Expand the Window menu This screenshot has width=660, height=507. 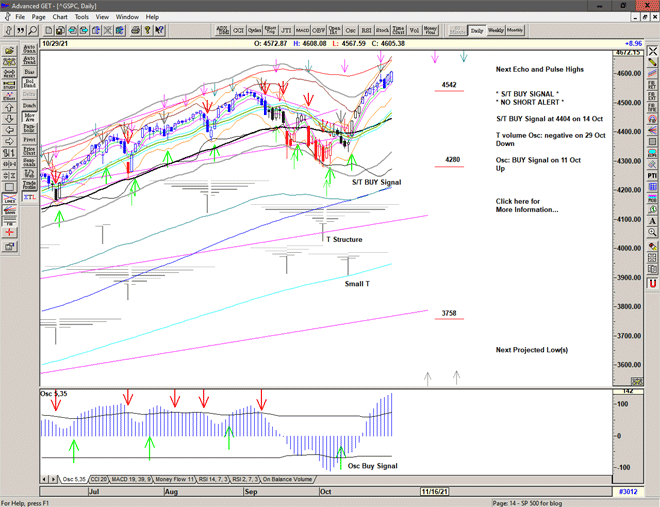127,17
